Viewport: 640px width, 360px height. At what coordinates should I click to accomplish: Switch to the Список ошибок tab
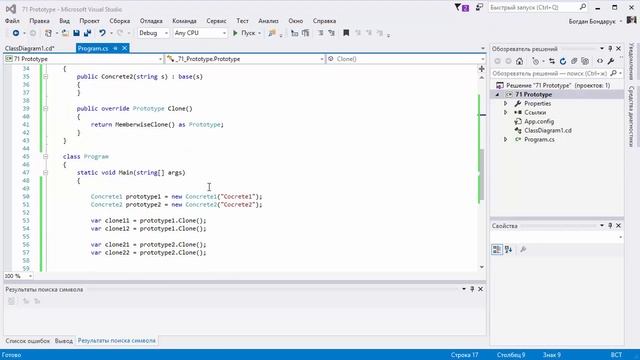point(27,341)
